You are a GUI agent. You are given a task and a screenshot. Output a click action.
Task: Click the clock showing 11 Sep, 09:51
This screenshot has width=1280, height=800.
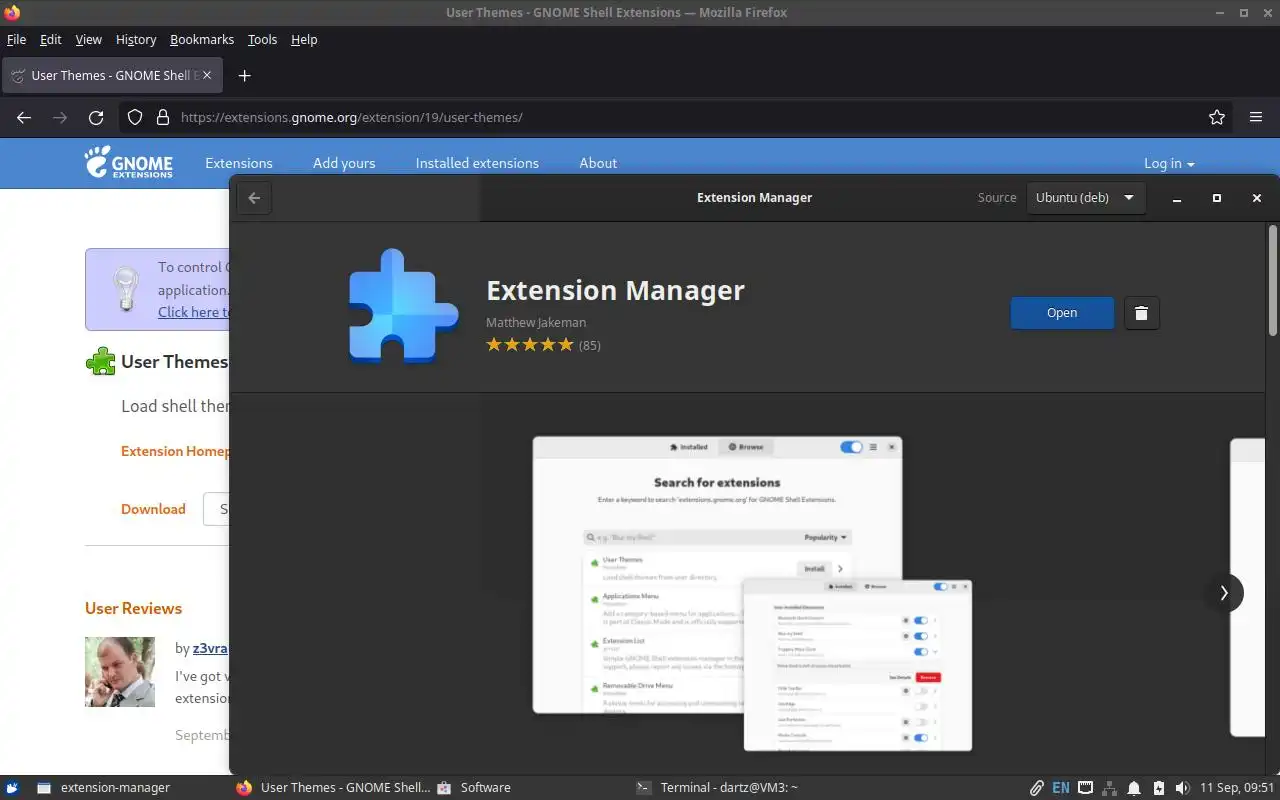pos(1236,788)
